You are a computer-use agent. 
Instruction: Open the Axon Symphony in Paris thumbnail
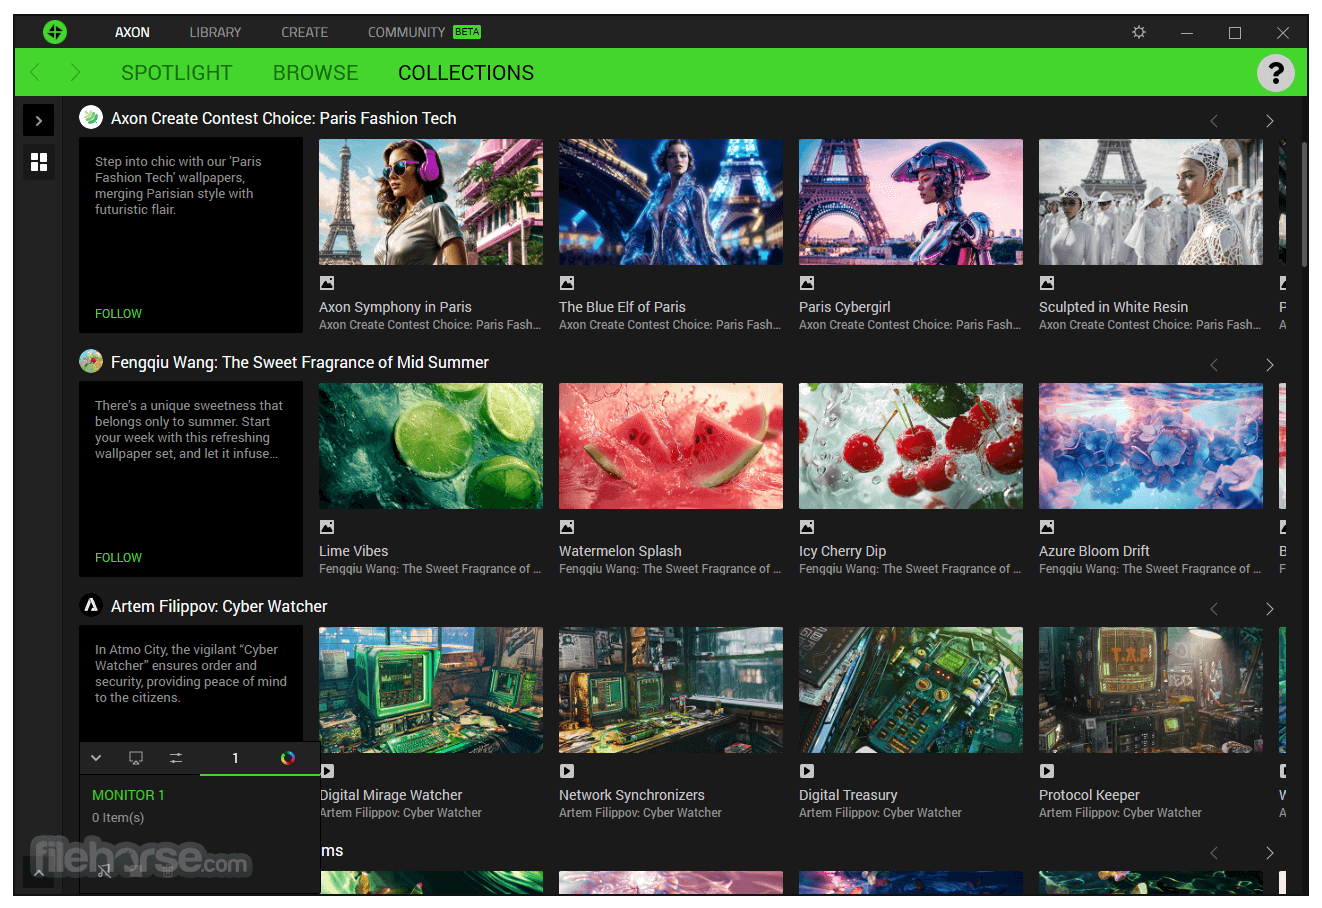[431, 202]
